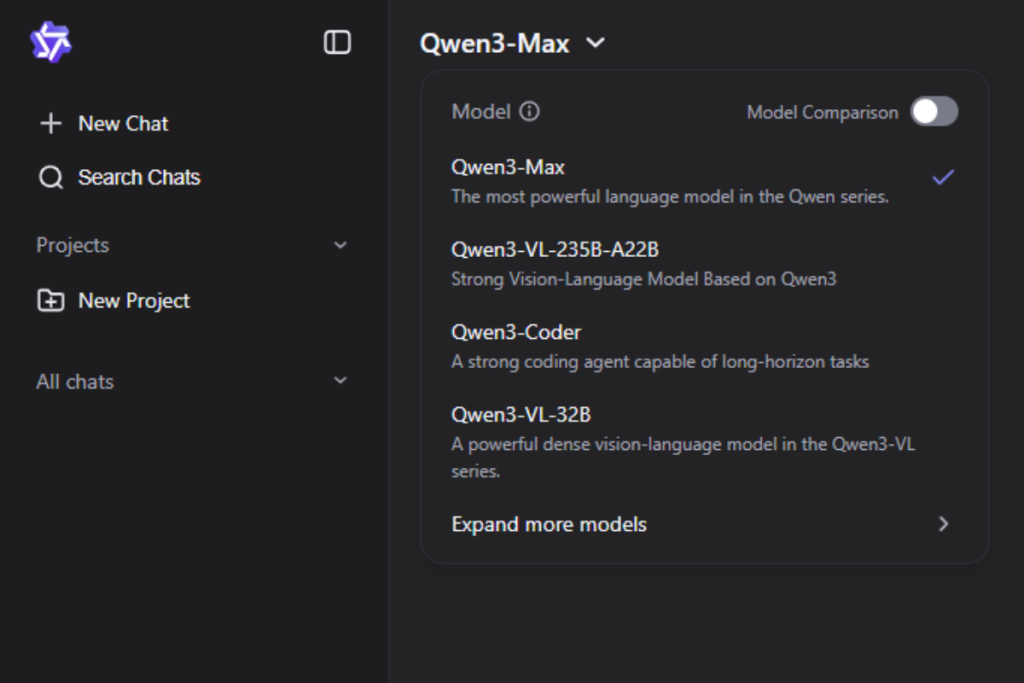This screenshot has width=1024, height=683.
Task: Click the info icon next to Model
Action: [x=531, y=112]
